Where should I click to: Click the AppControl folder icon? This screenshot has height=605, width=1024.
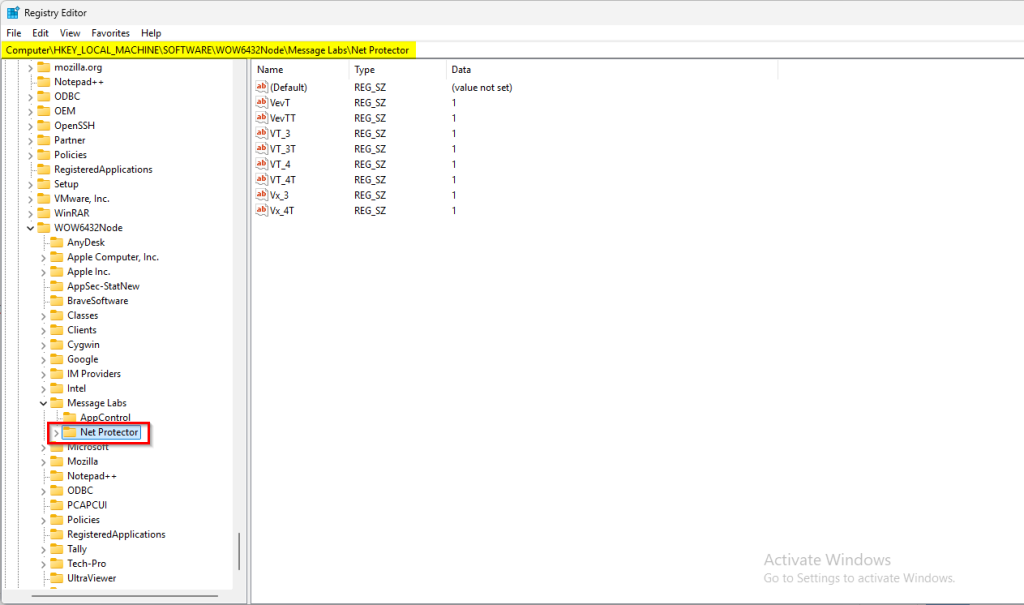(70, 417)
